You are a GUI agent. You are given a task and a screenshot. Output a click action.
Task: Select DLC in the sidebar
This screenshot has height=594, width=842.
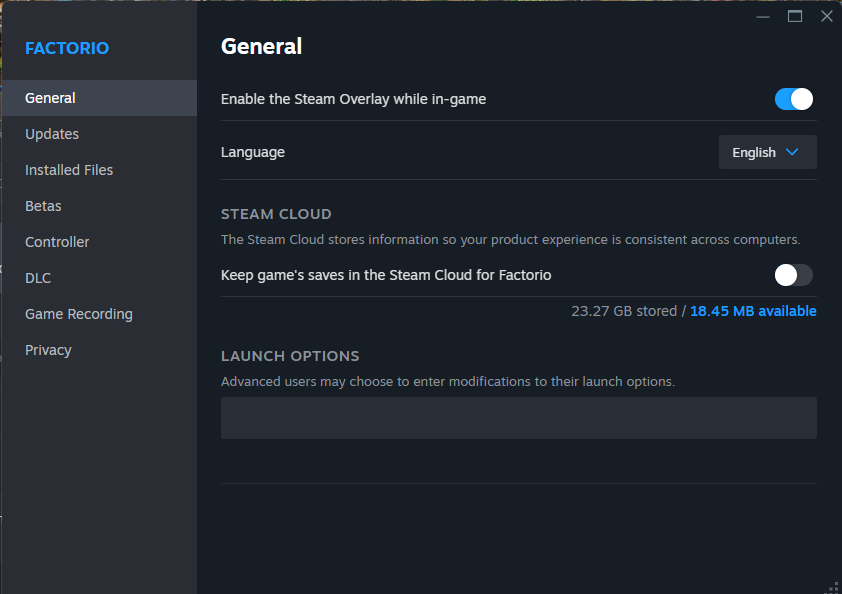pyautogui.click(x=99, y=278)
